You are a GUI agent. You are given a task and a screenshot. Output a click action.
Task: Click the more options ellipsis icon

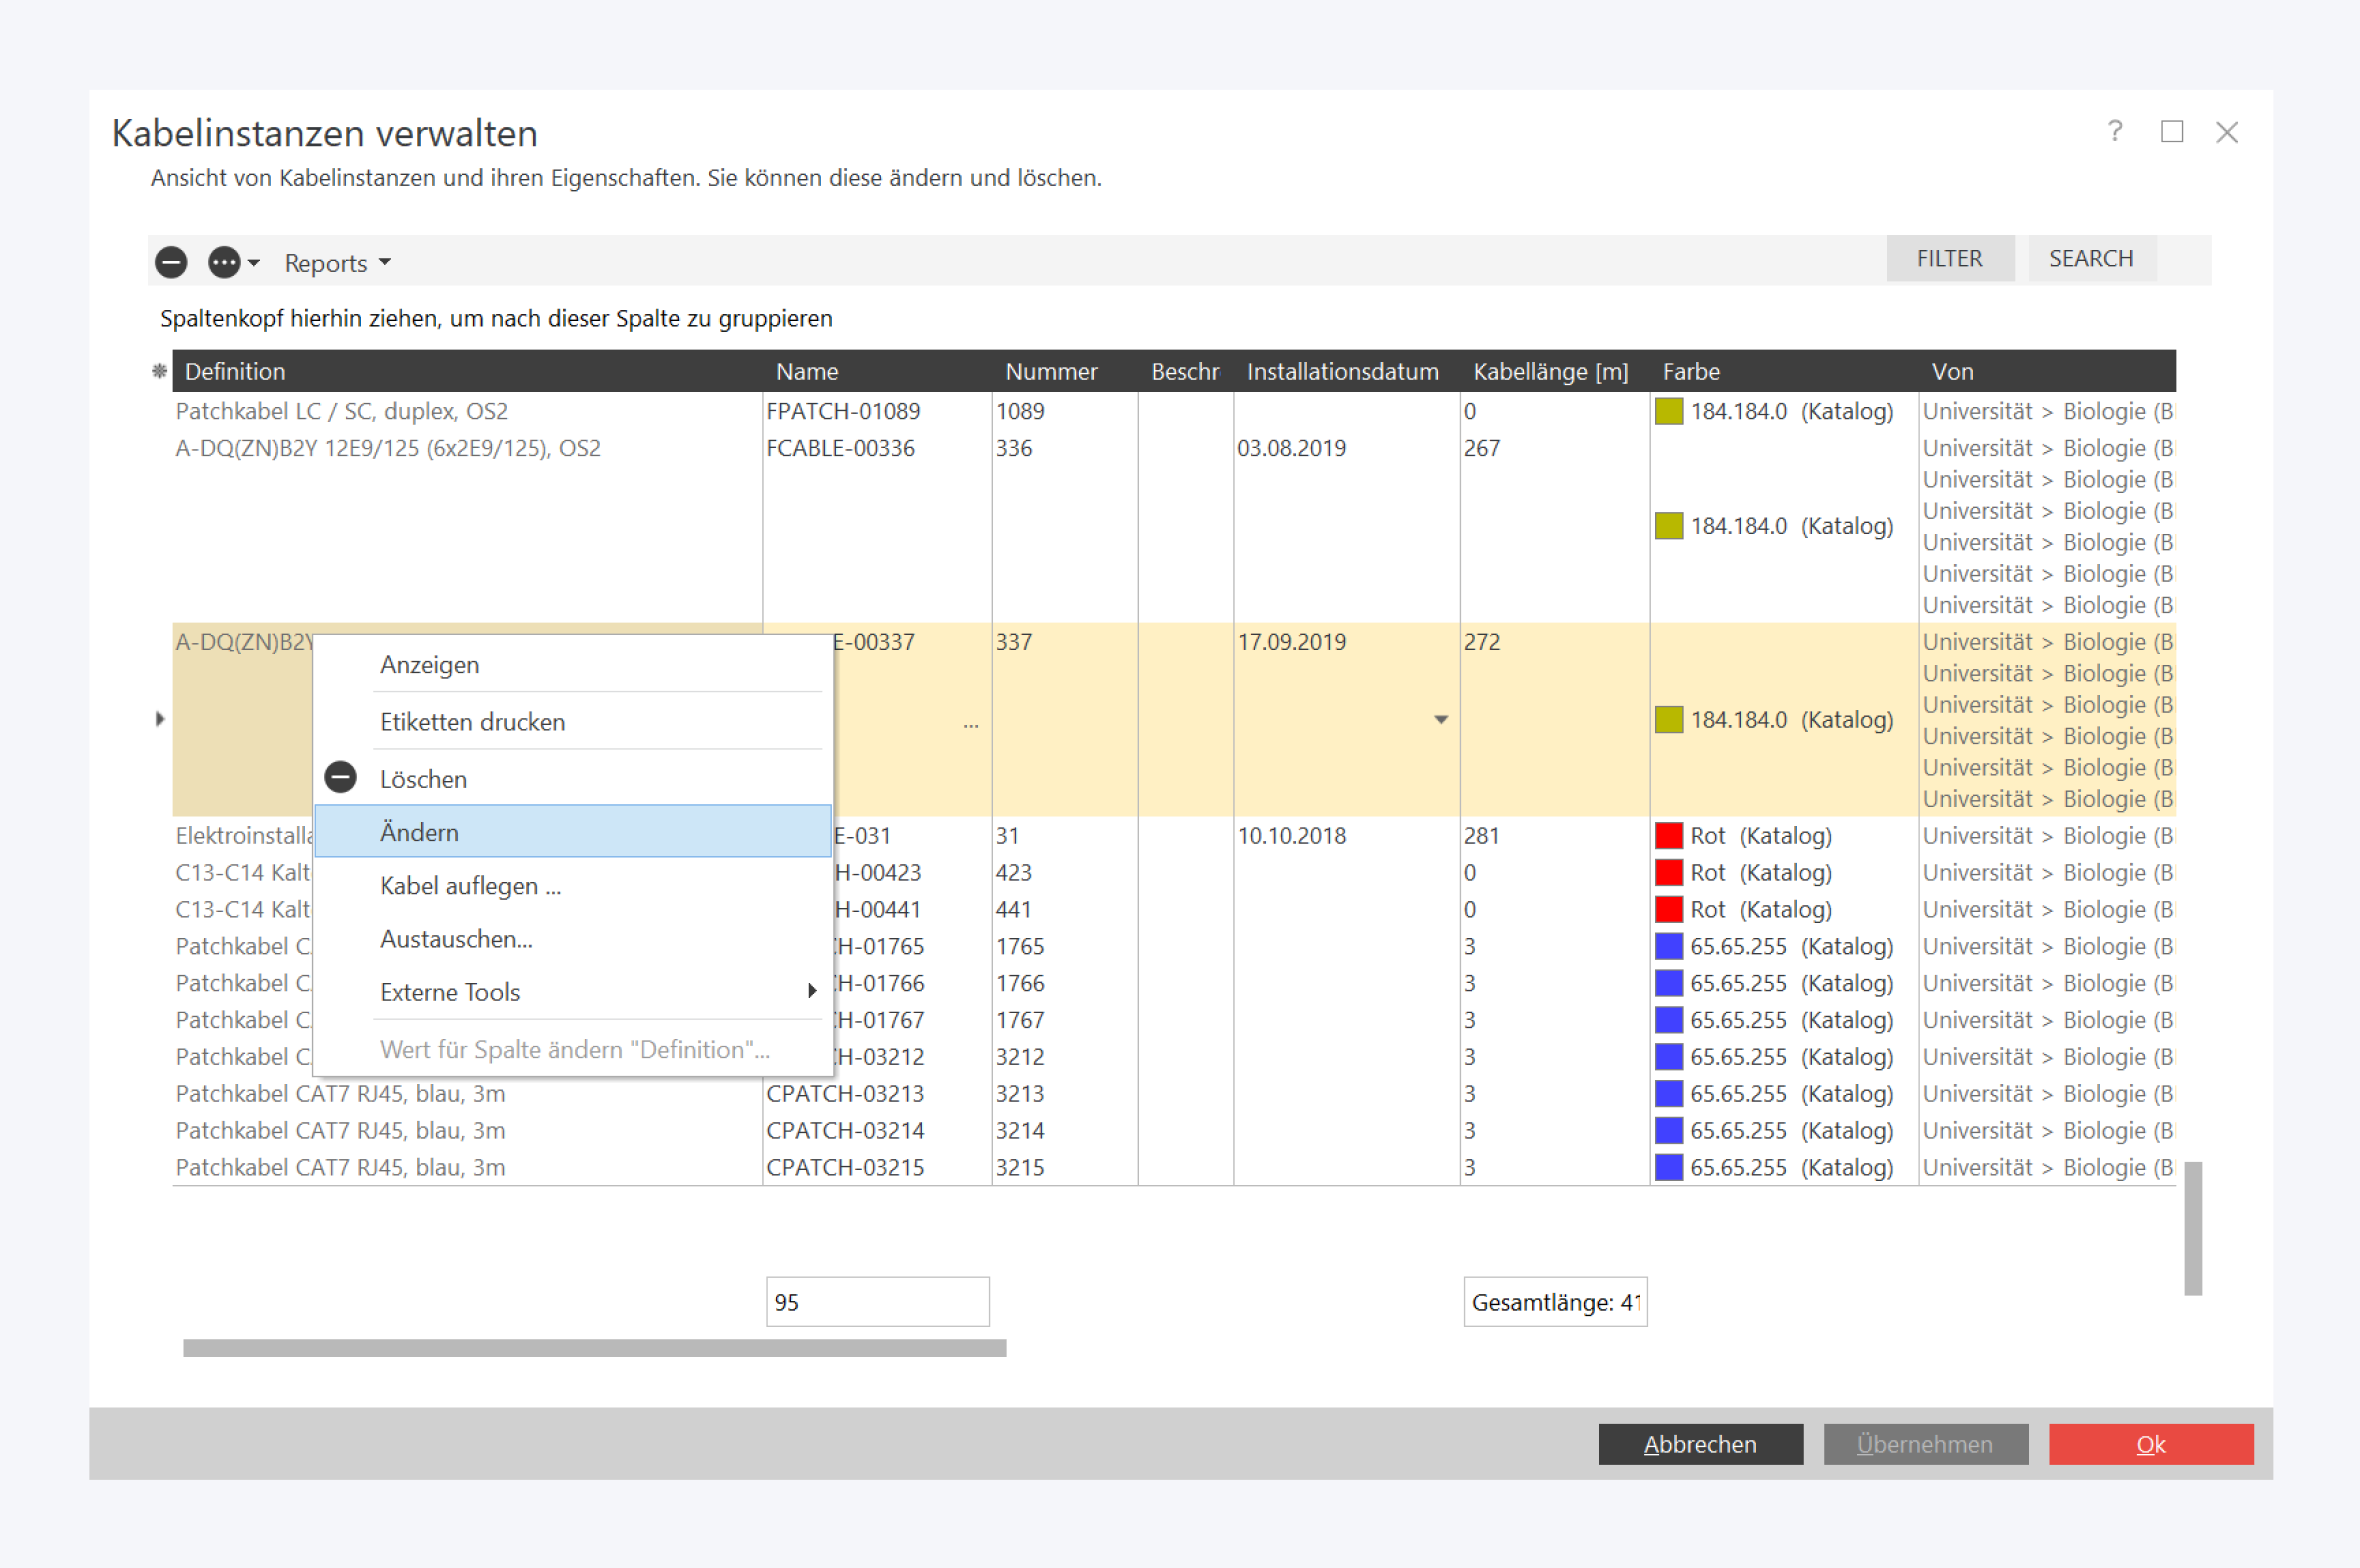pyautogui.click(x=224, y=263)
